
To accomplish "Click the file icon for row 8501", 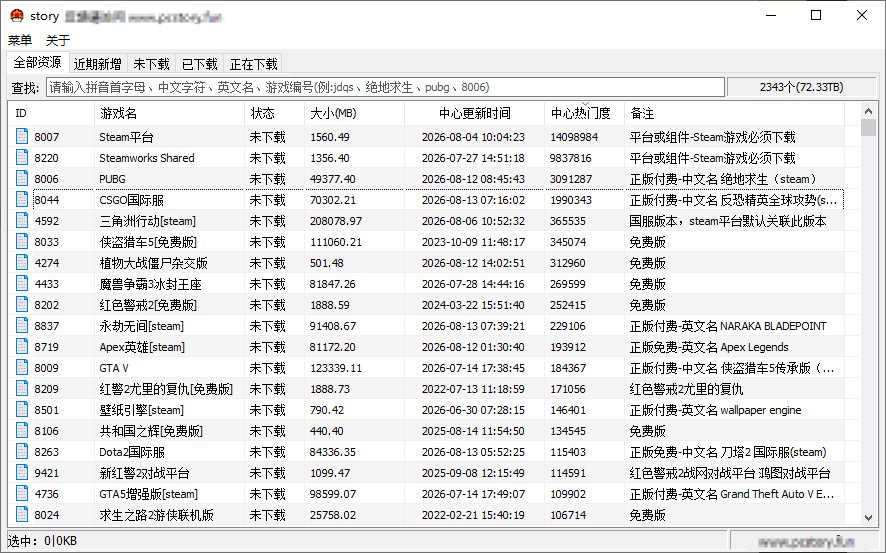I will tap(22, 409).
